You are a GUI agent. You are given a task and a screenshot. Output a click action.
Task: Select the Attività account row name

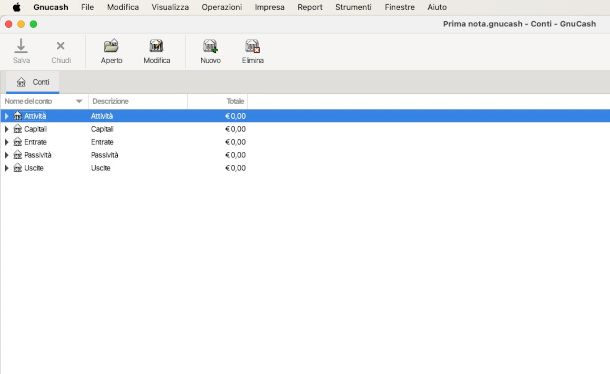point(35,116)
